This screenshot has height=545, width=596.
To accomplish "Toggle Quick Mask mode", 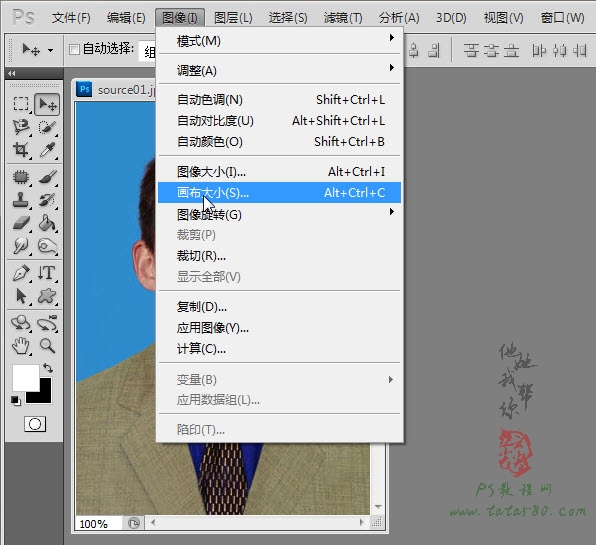I will [x=35, y=424].
